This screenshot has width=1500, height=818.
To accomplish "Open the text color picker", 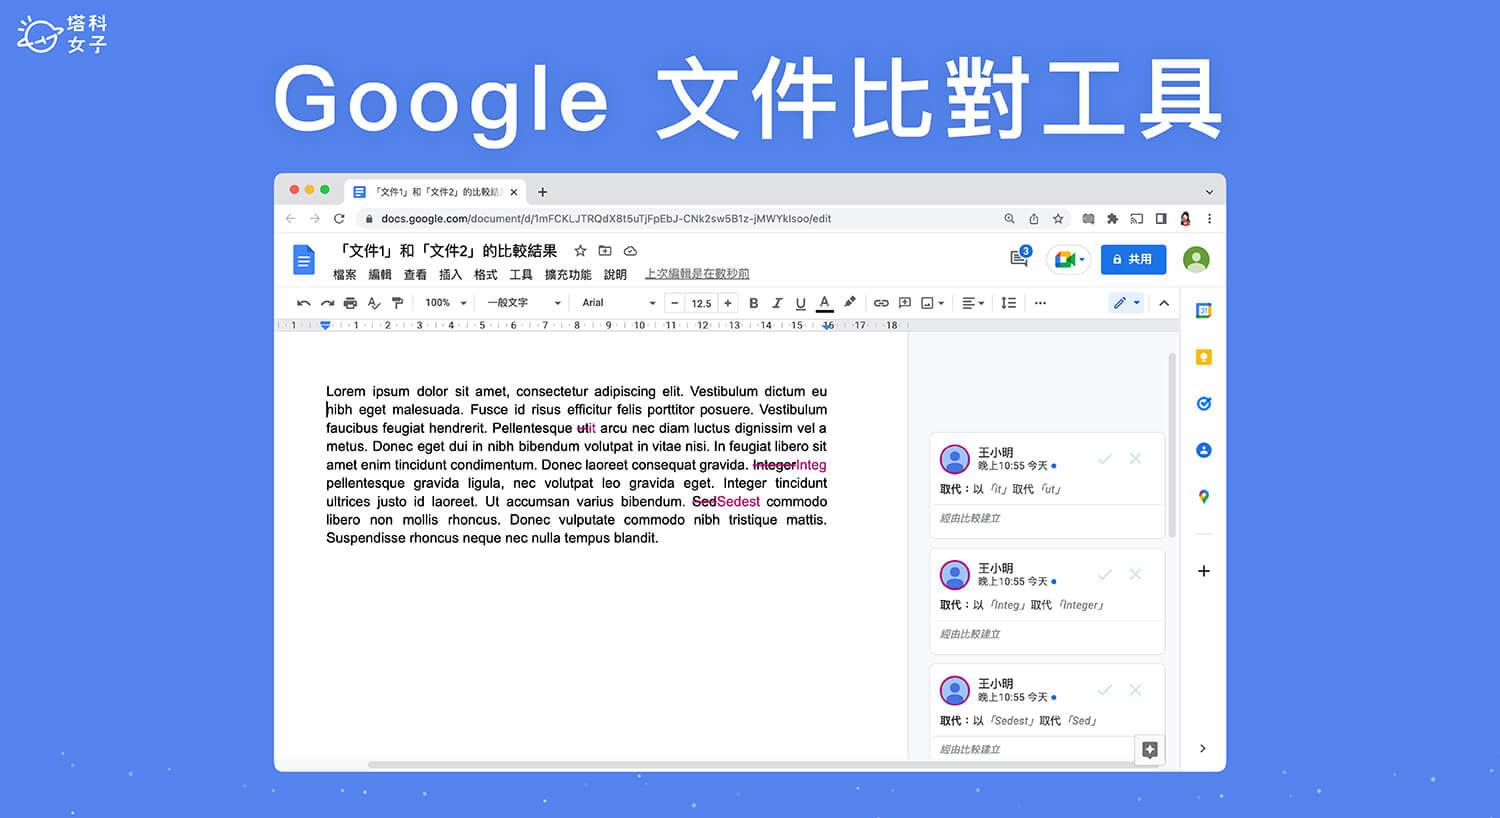I will coord(825,303).
